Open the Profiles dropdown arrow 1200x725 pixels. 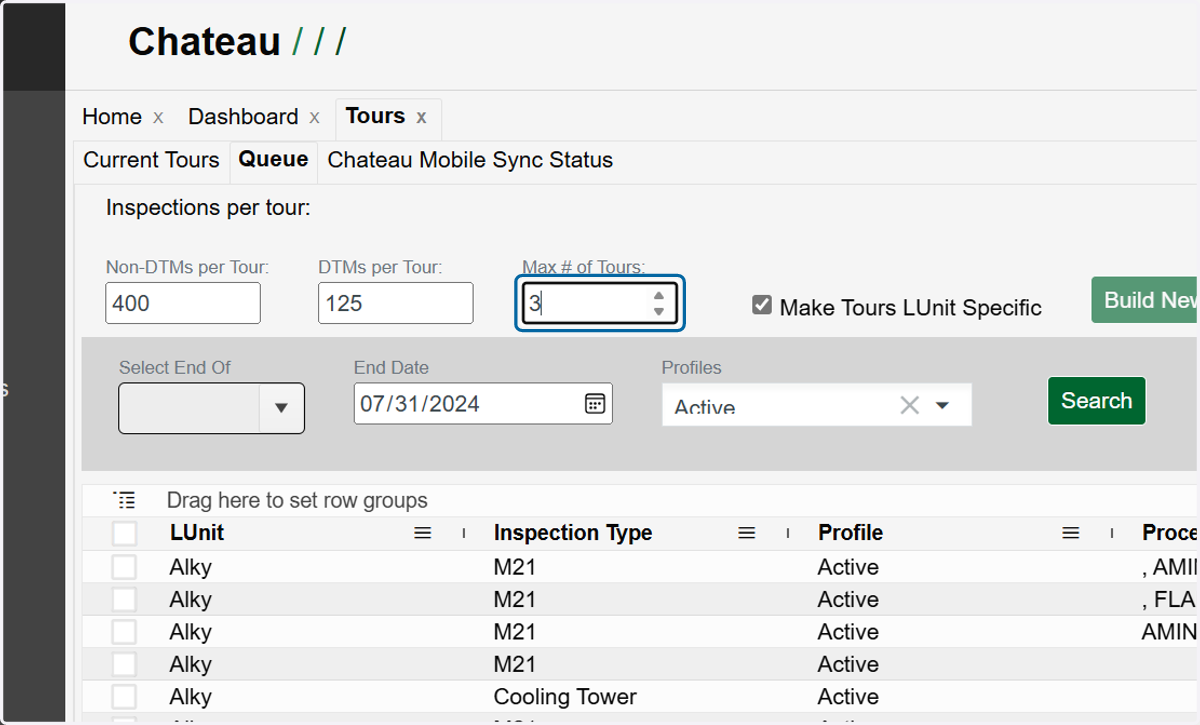[942, 405]
